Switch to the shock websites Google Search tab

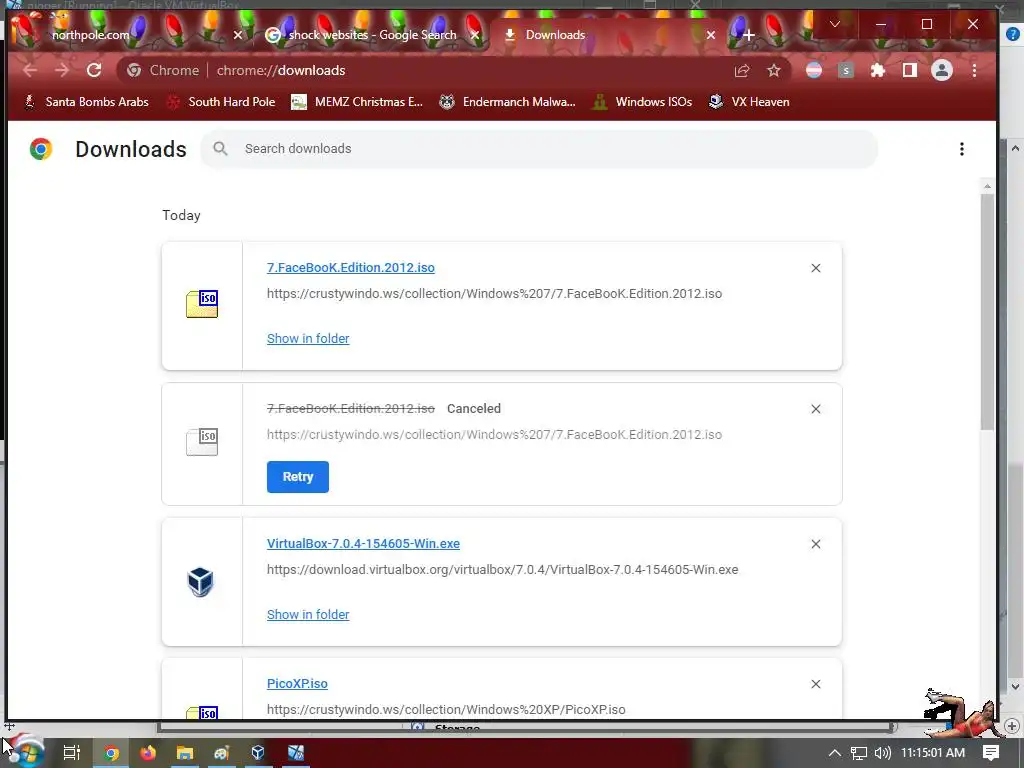coord(372,35)
